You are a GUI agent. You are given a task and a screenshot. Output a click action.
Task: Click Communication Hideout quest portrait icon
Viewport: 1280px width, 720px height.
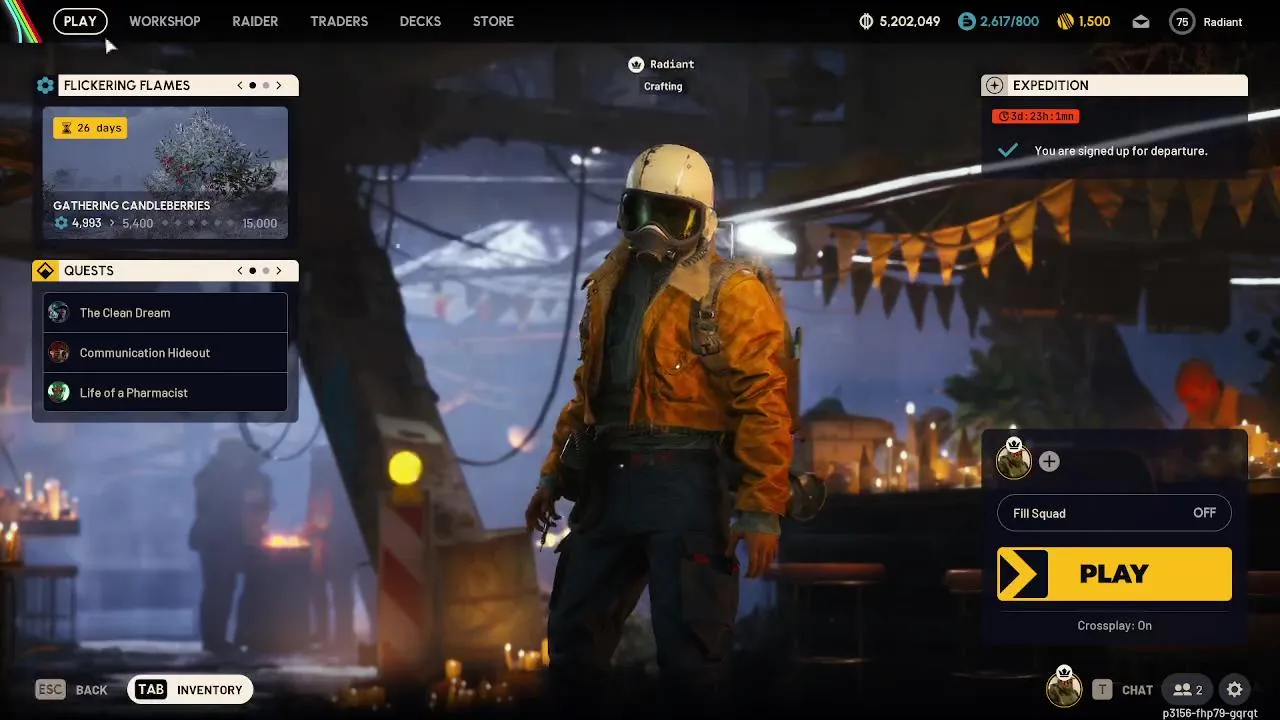click(x=59, y=352)
